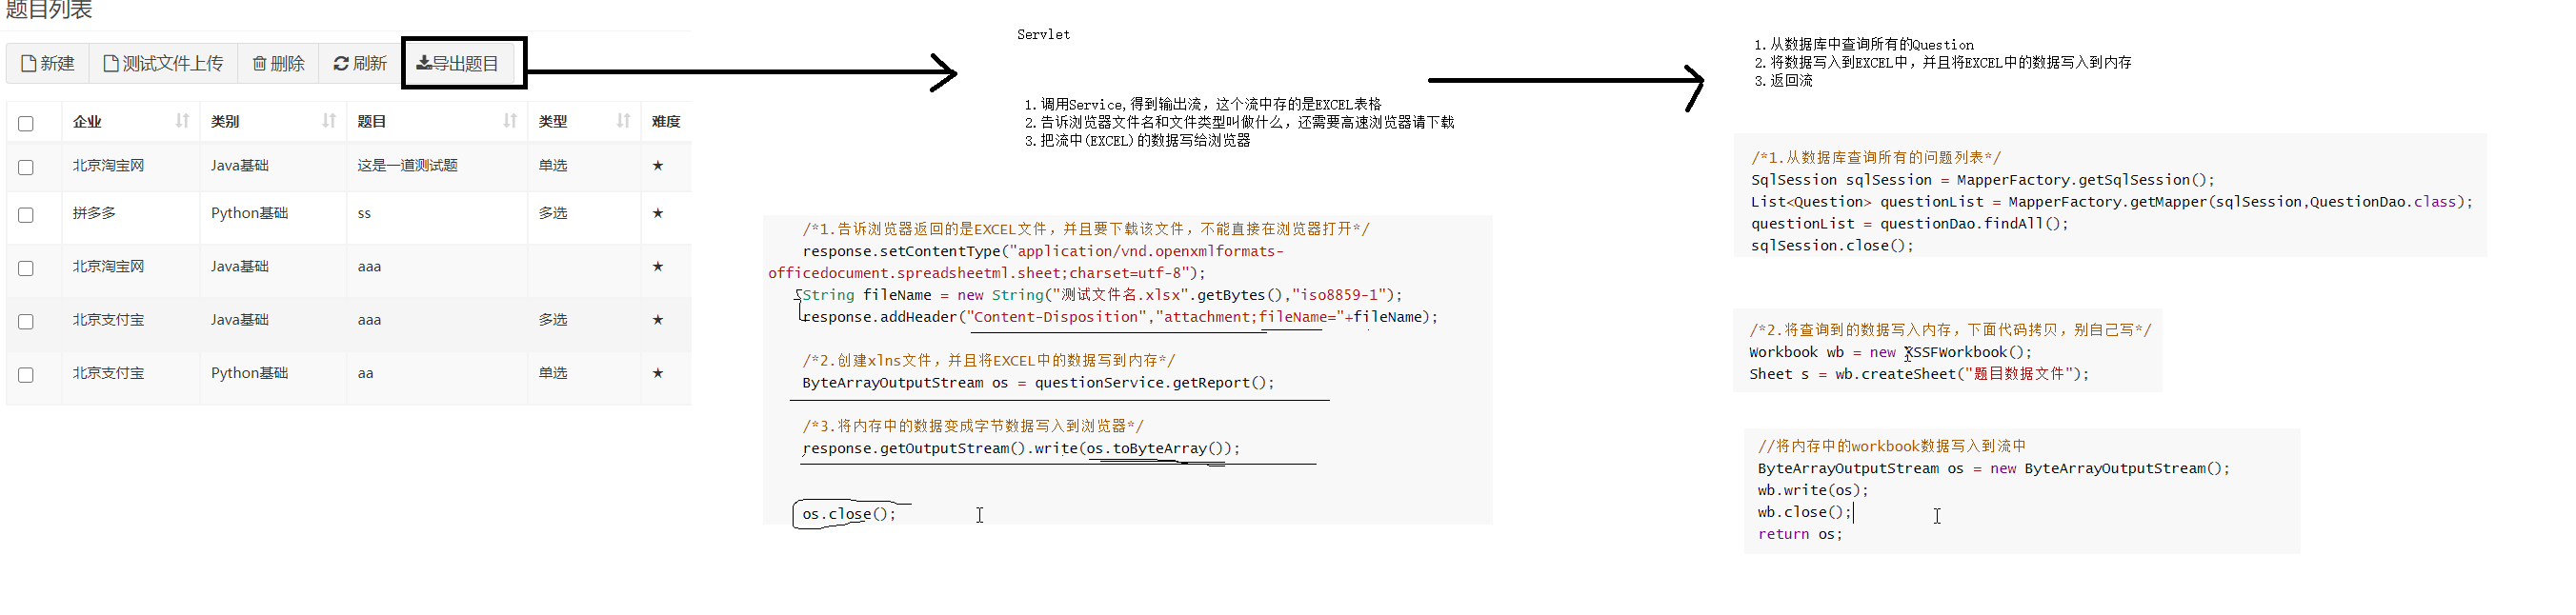
Task: Click the questionDao.findAll() code line
Action: click(1910, 224)
